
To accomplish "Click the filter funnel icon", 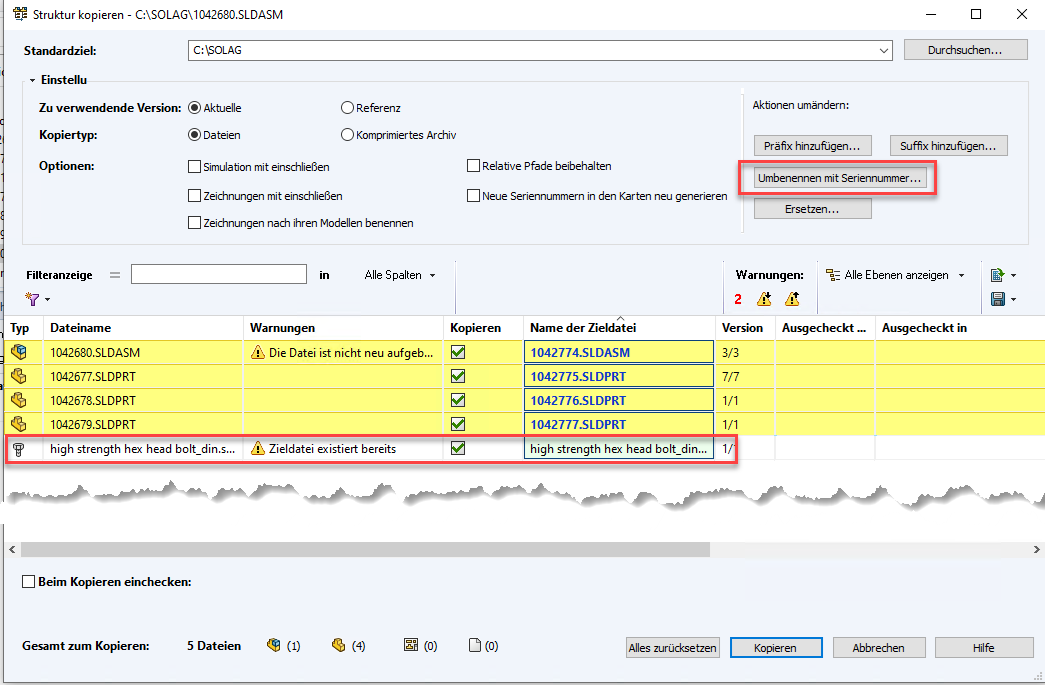I will click(x=33, y=299).
